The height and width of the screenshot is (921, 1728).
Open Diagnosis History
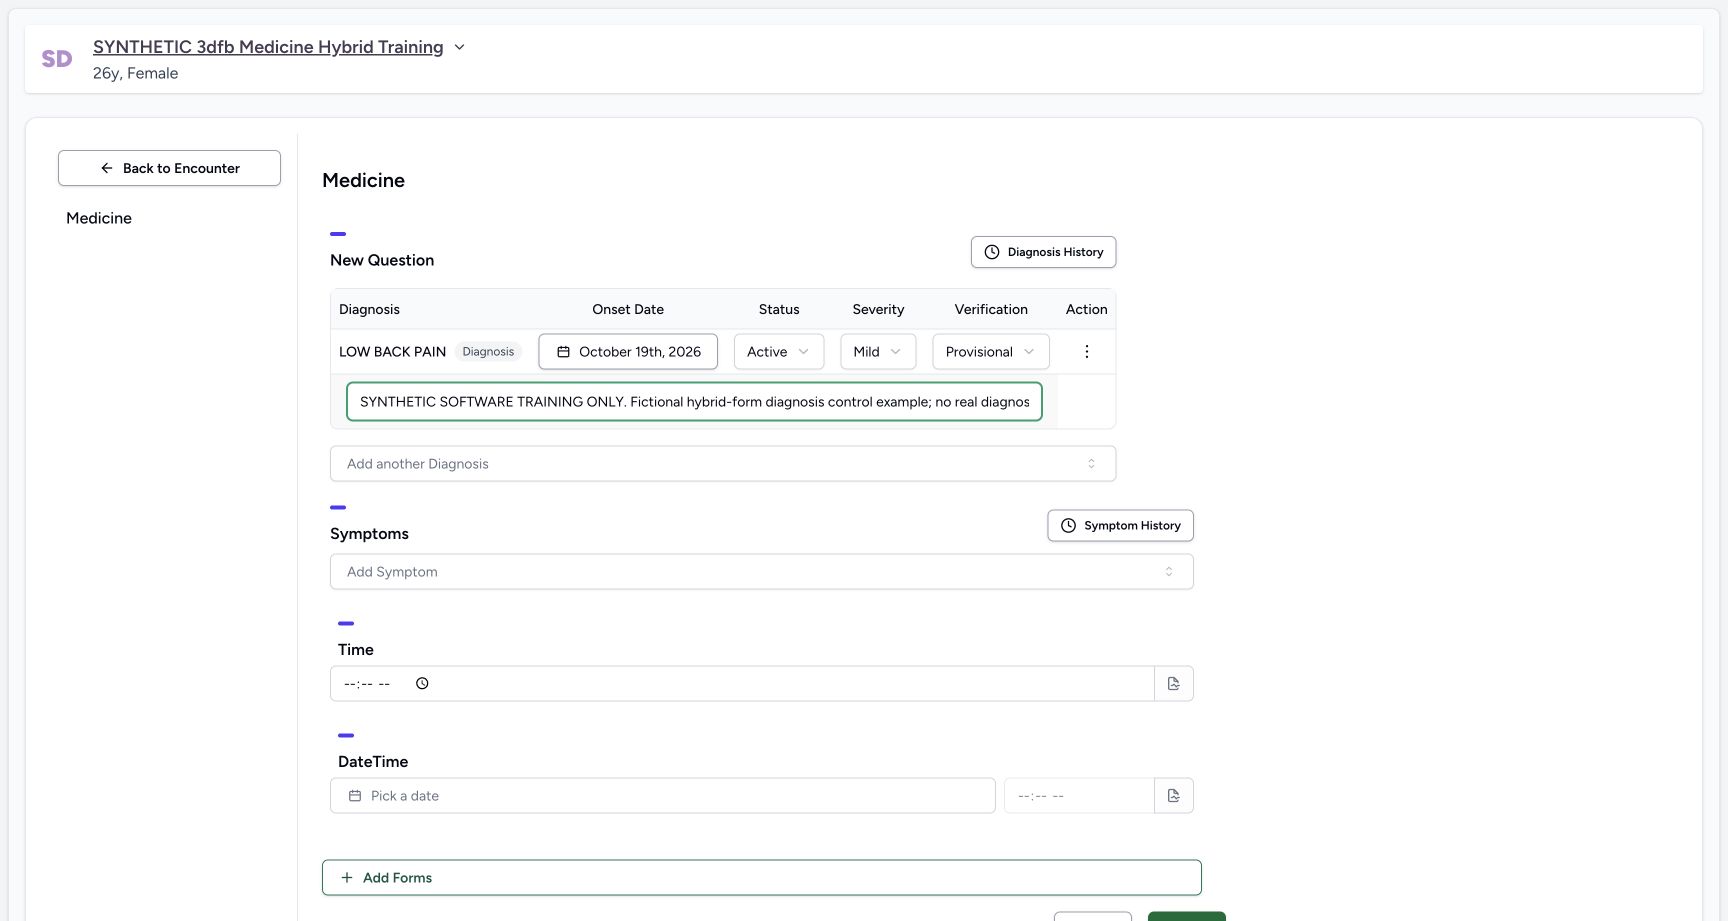1043,252
